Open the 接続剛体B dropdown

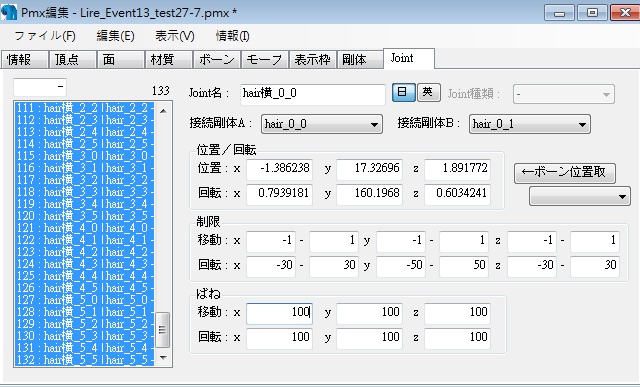[530, 124]
